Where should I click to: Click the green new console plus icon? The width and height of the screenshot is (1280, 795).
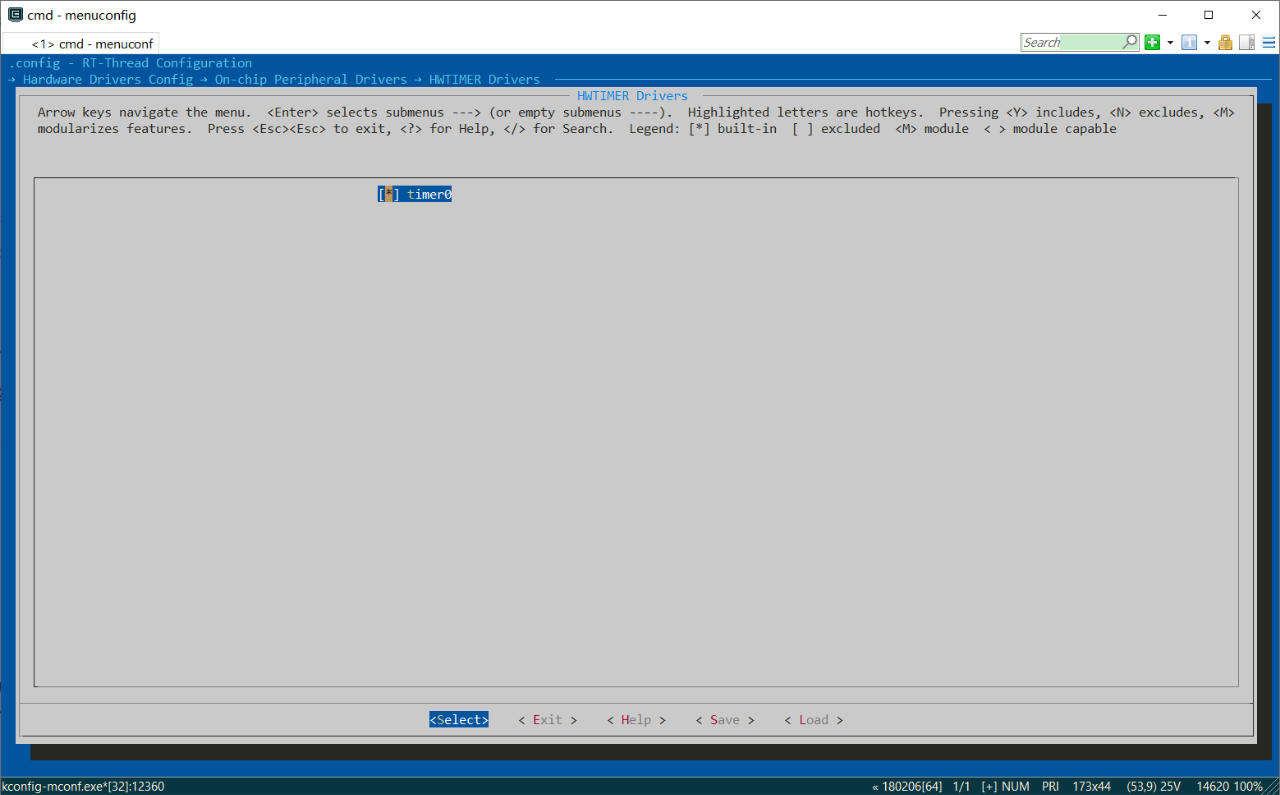tap(1152, 42)
